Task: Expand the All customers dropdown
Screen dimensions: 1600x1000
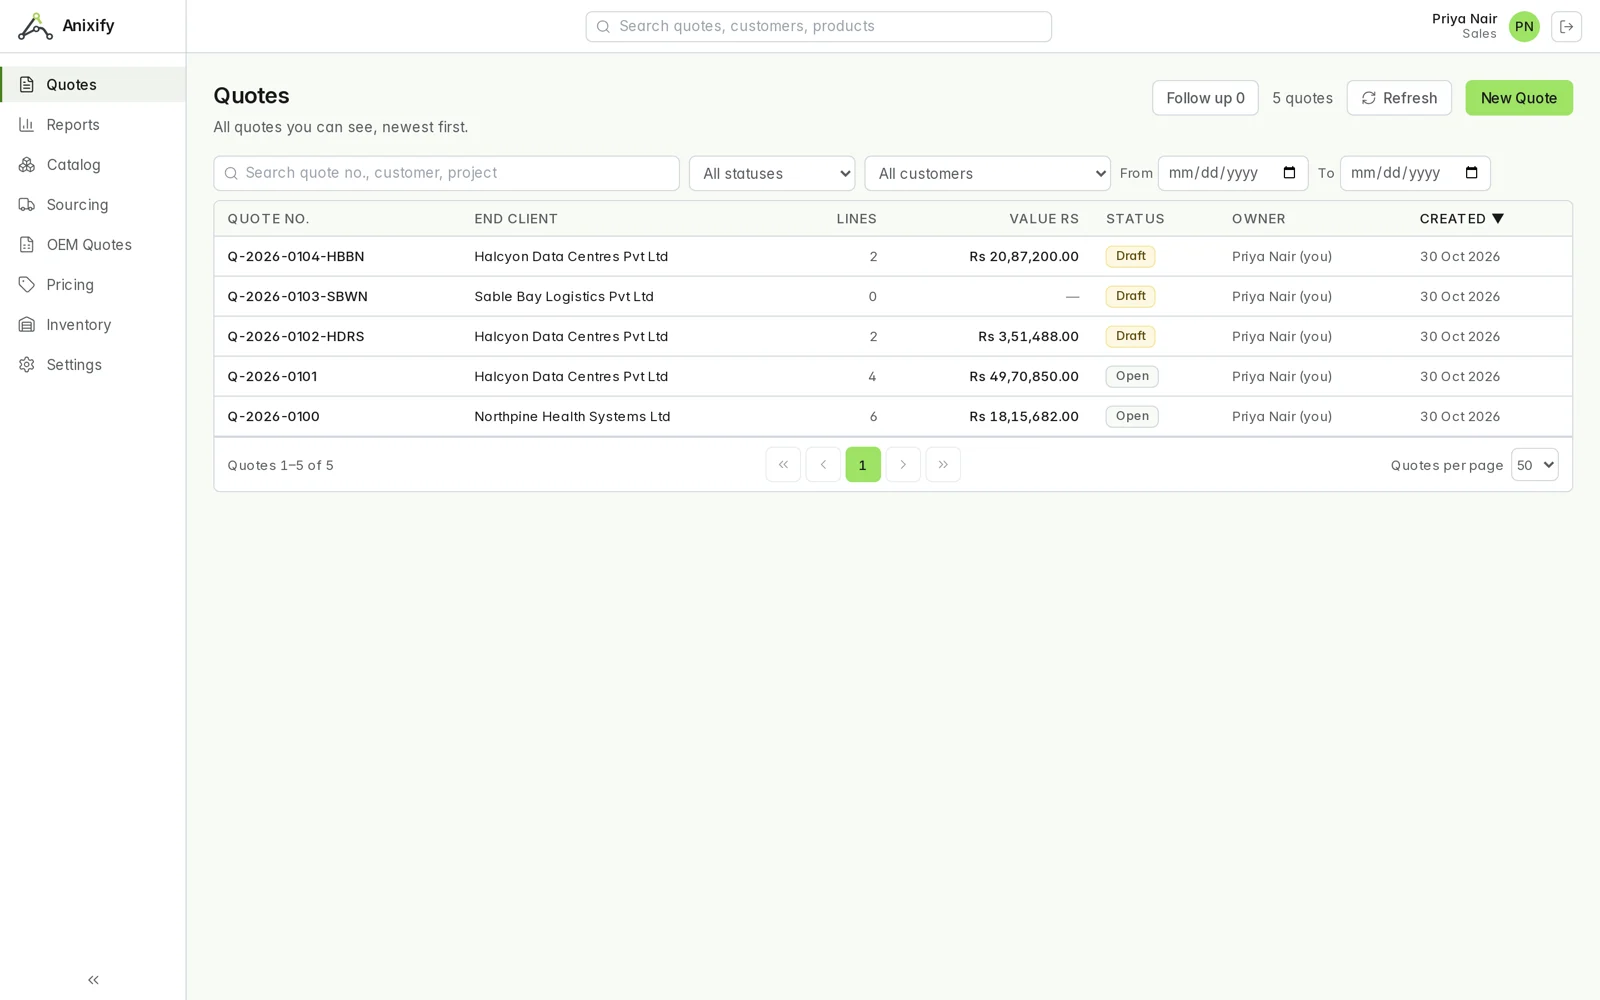Action: (987, 173)
